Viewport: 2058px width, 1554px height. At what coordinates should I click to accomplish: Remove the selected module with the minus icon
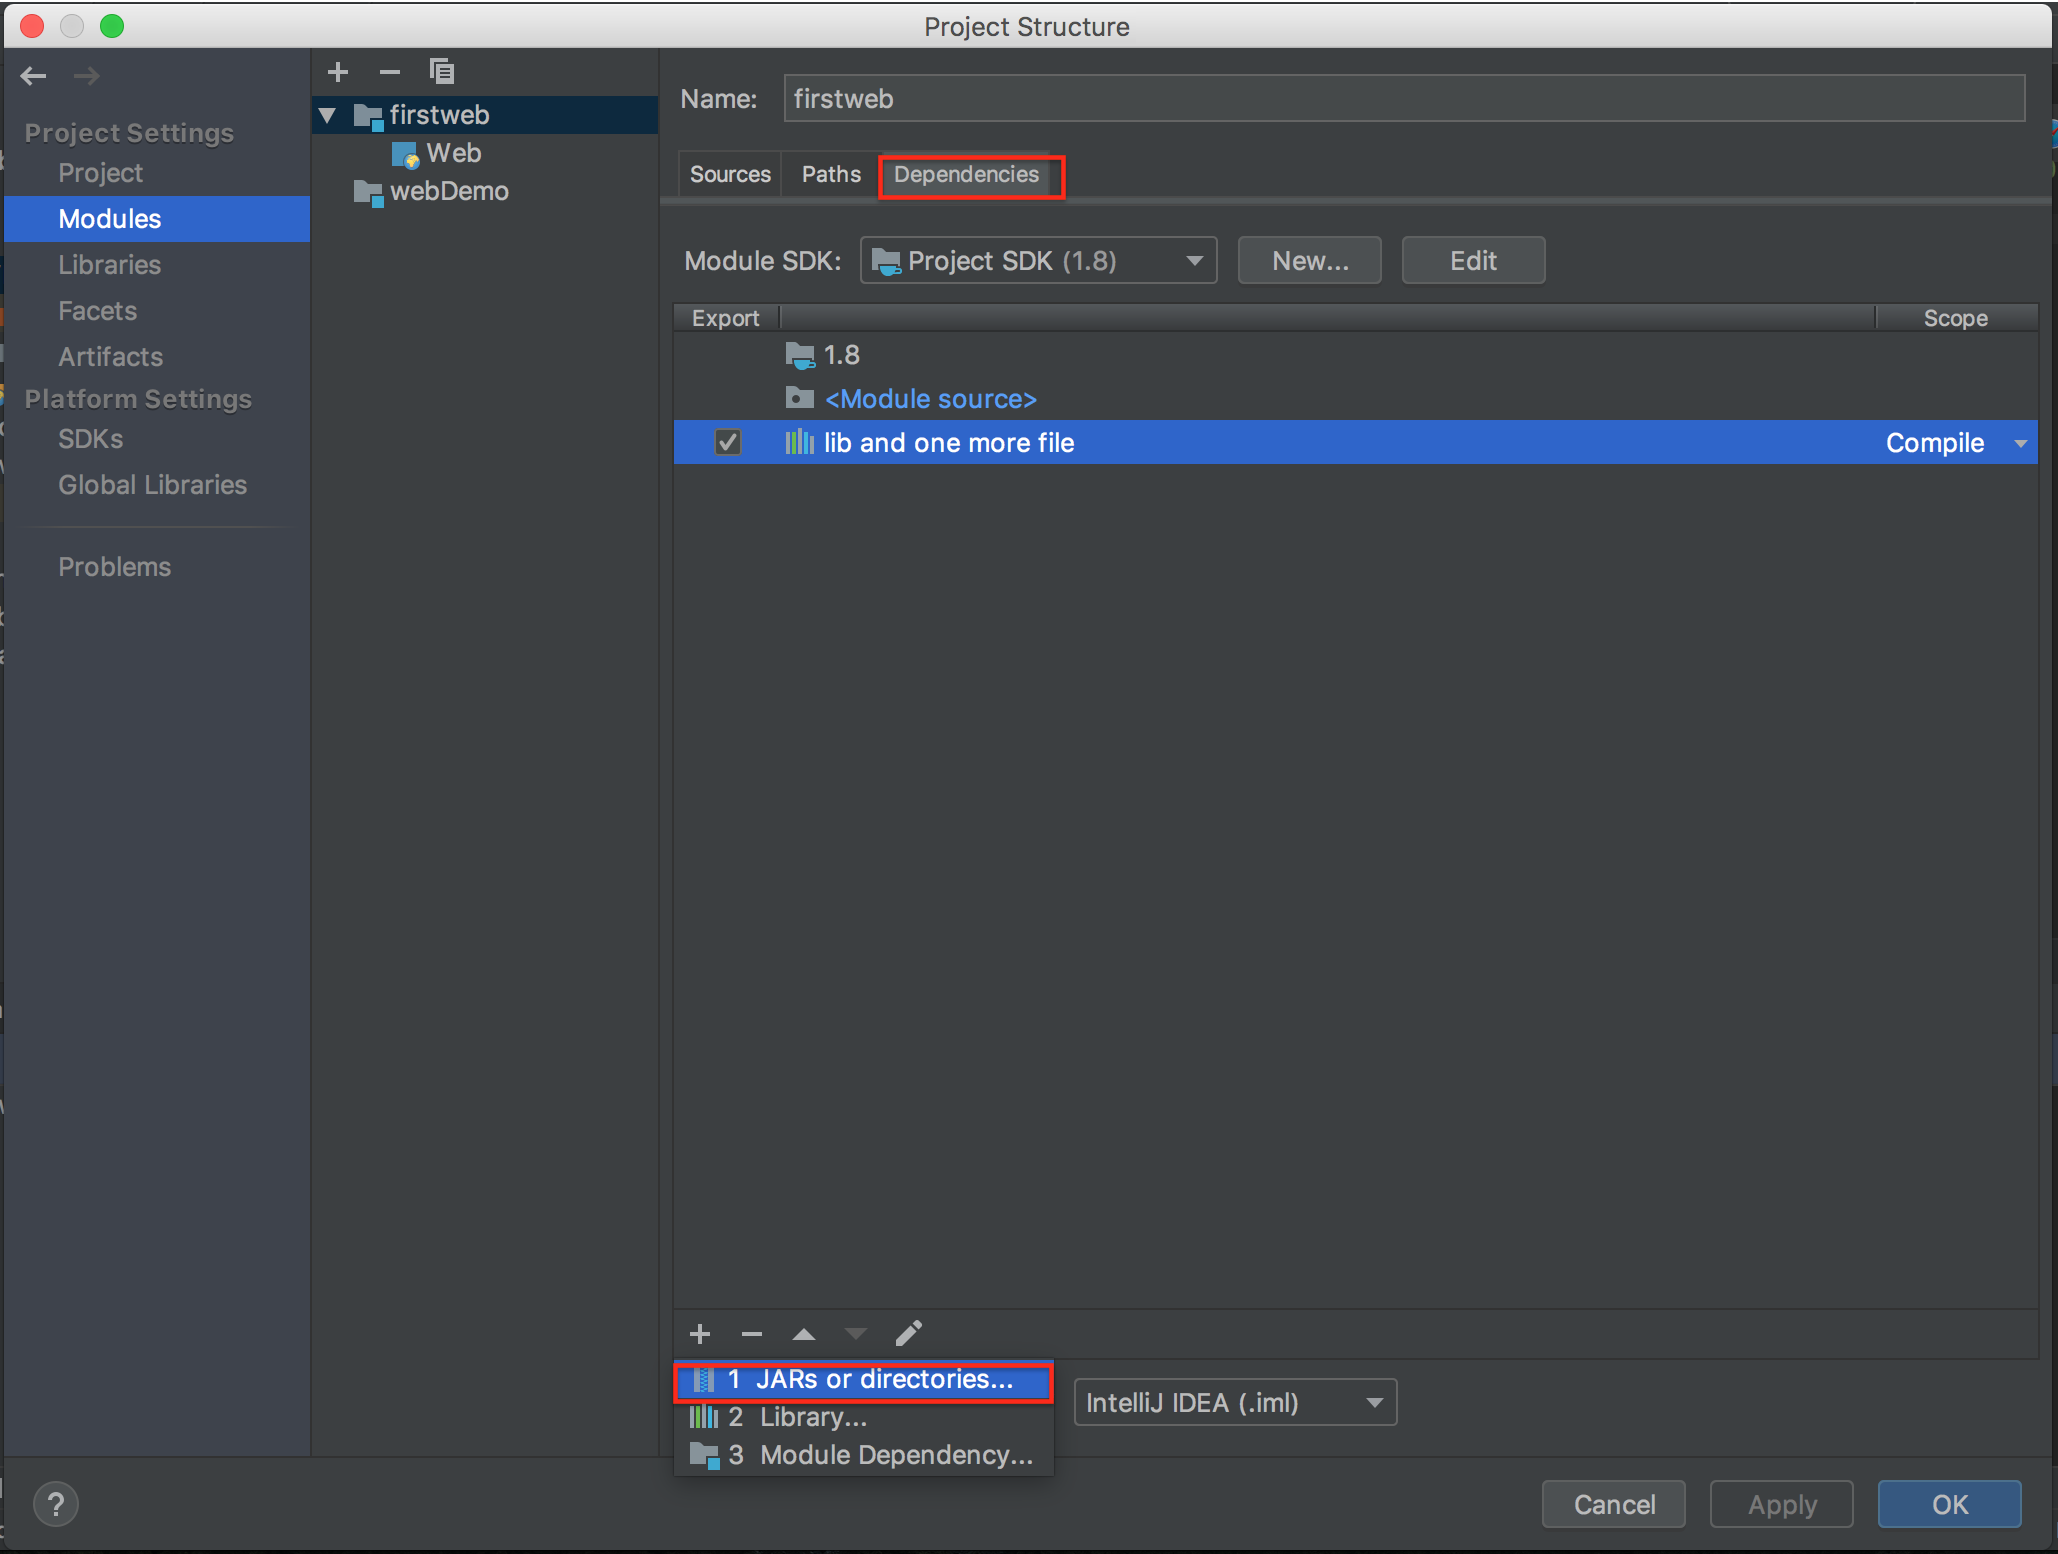coord(390,72)
